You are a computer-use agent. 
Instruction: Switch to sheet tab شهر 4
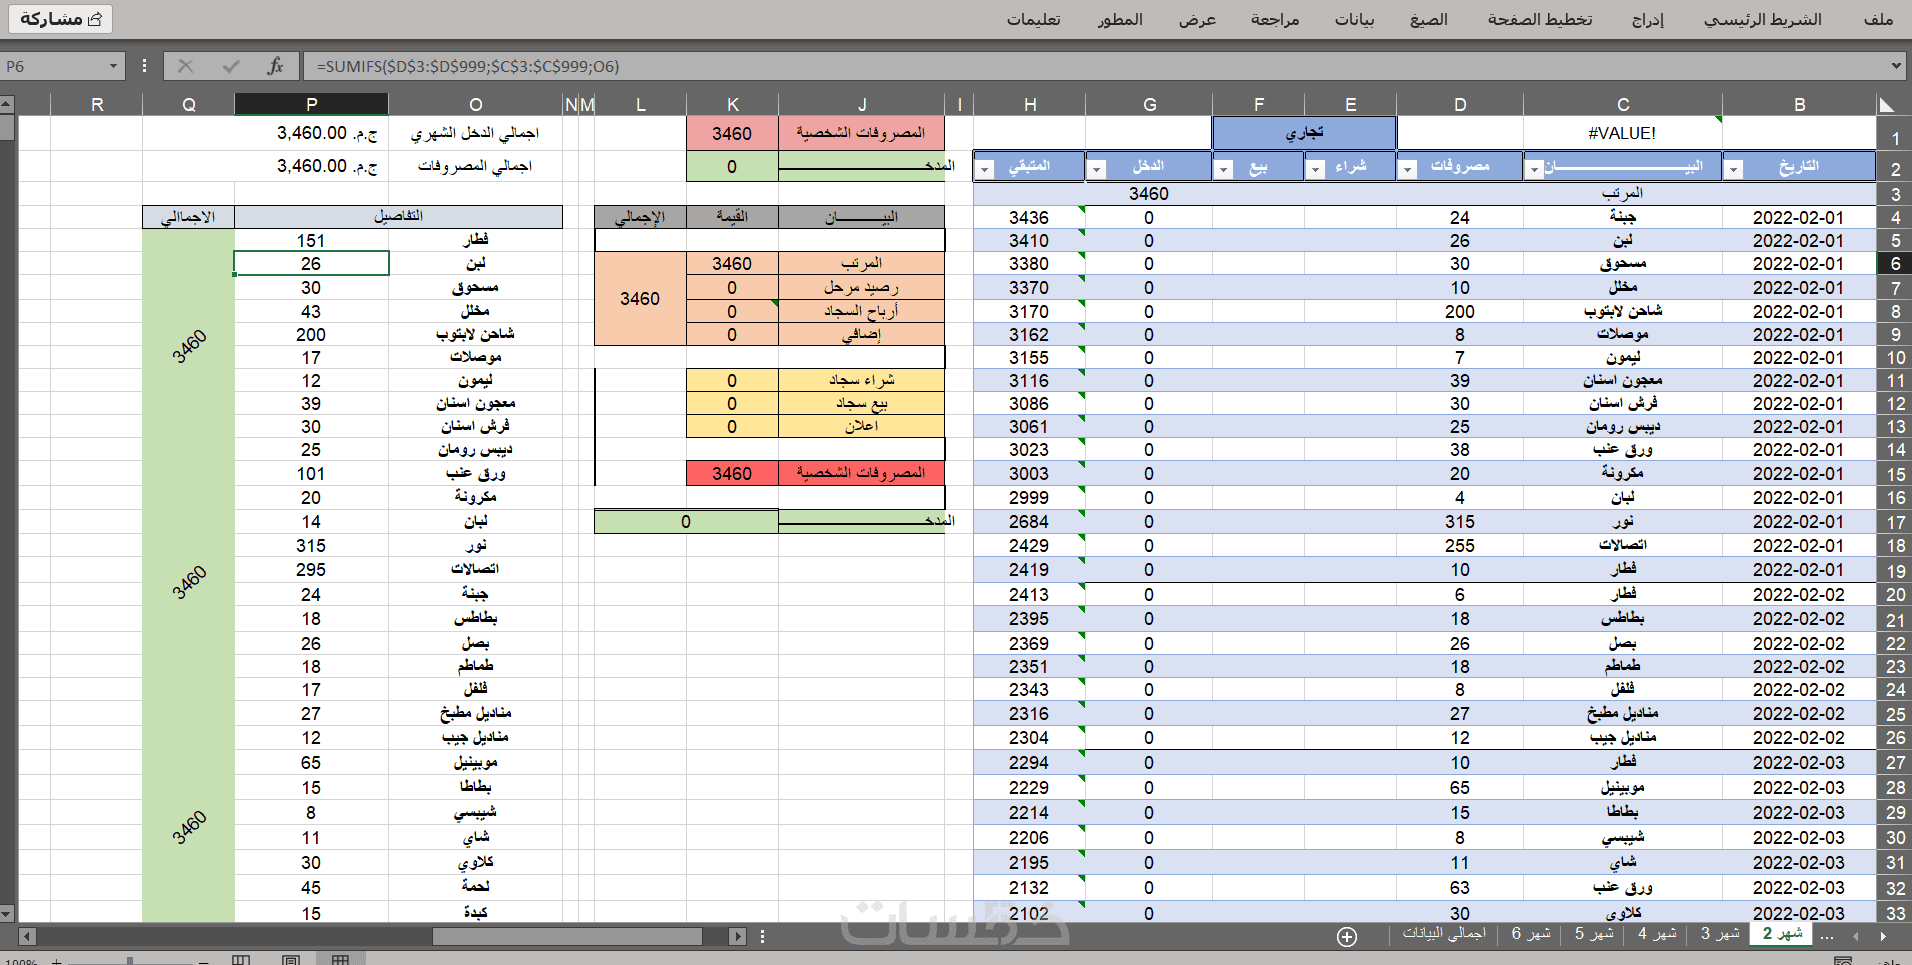coord(1657,934)
